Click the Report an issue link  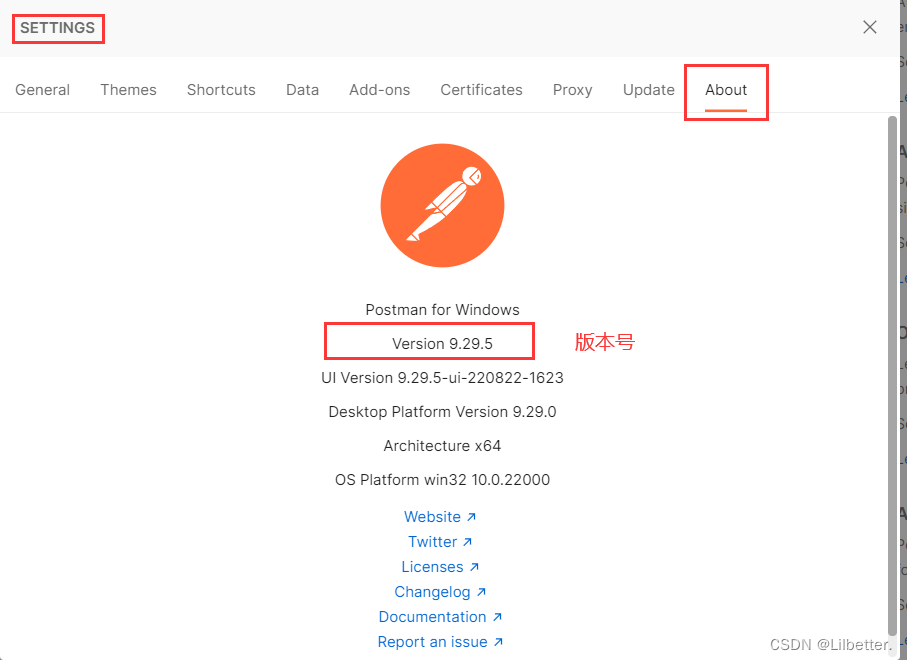[440, 642]
